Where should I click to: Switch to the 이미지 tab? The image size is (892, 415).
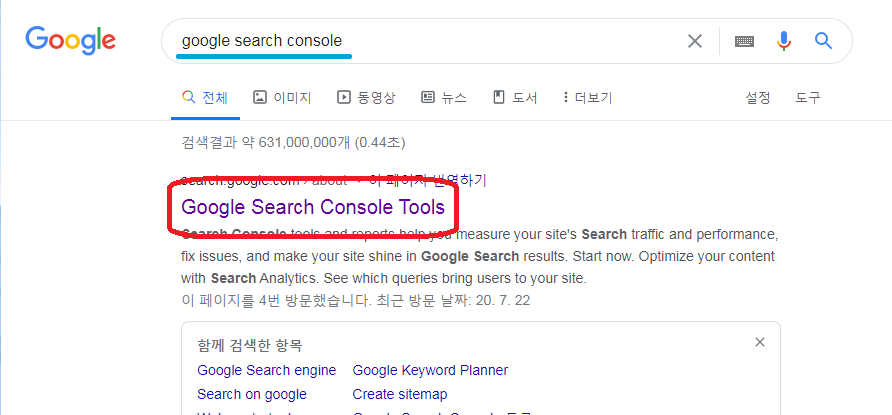(x=282, y=98)
